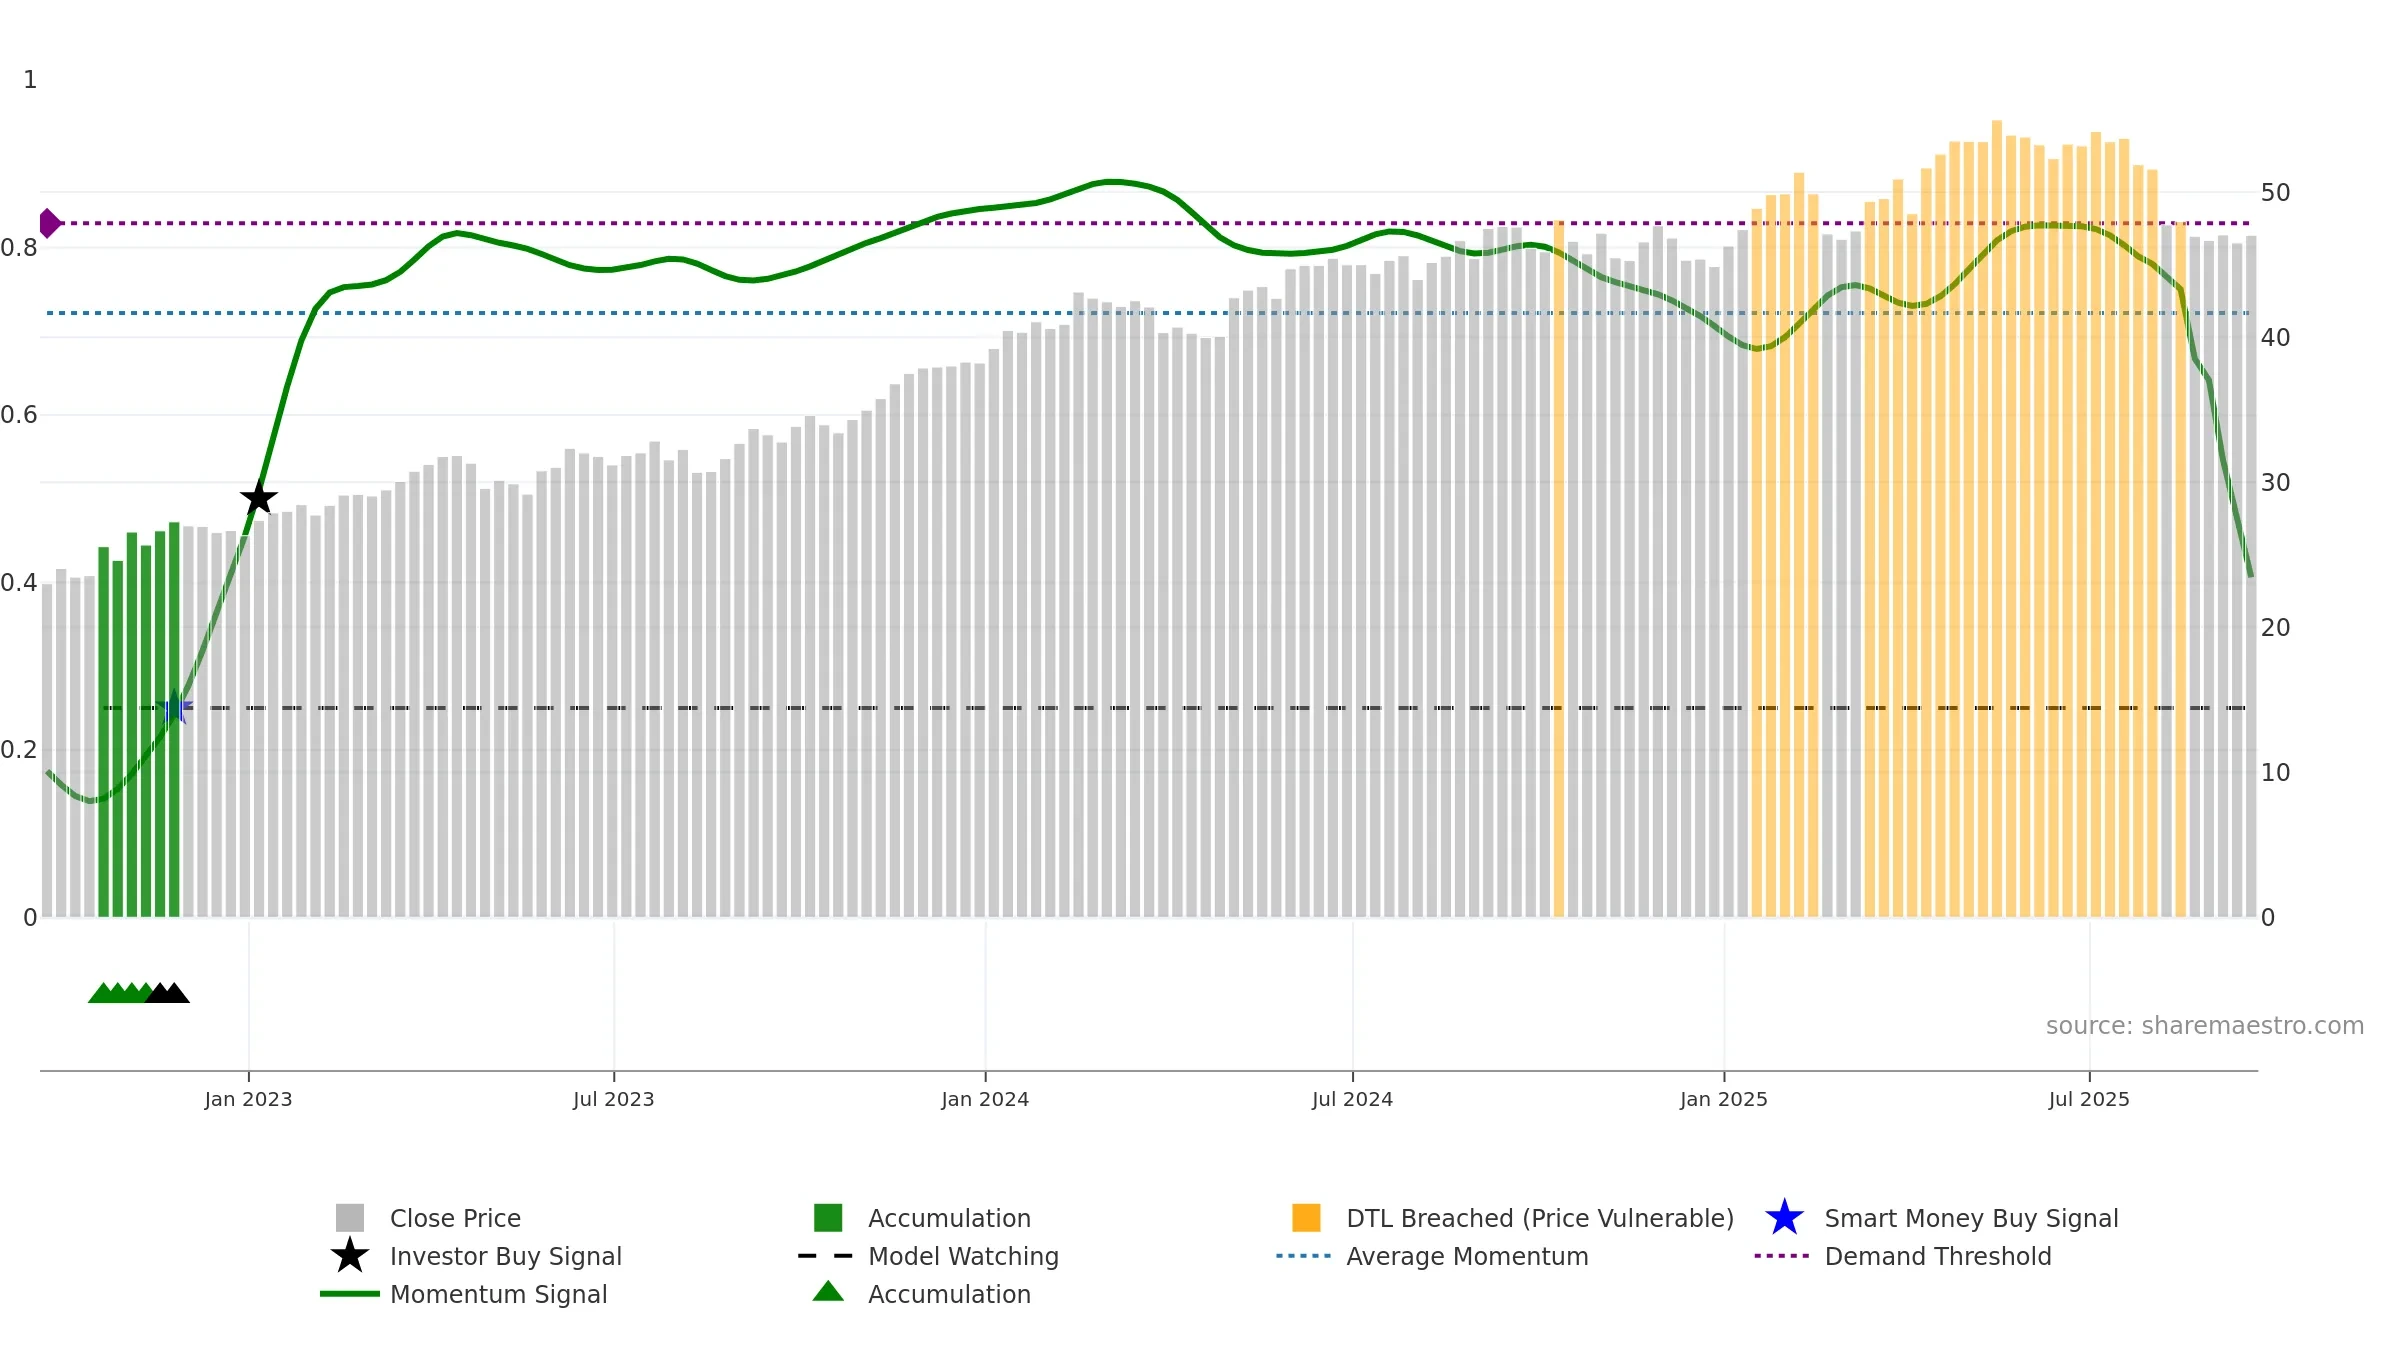Click the black star legend icon
This screenshot has height=1350, width=2400.
click(x=350, y=1256)
